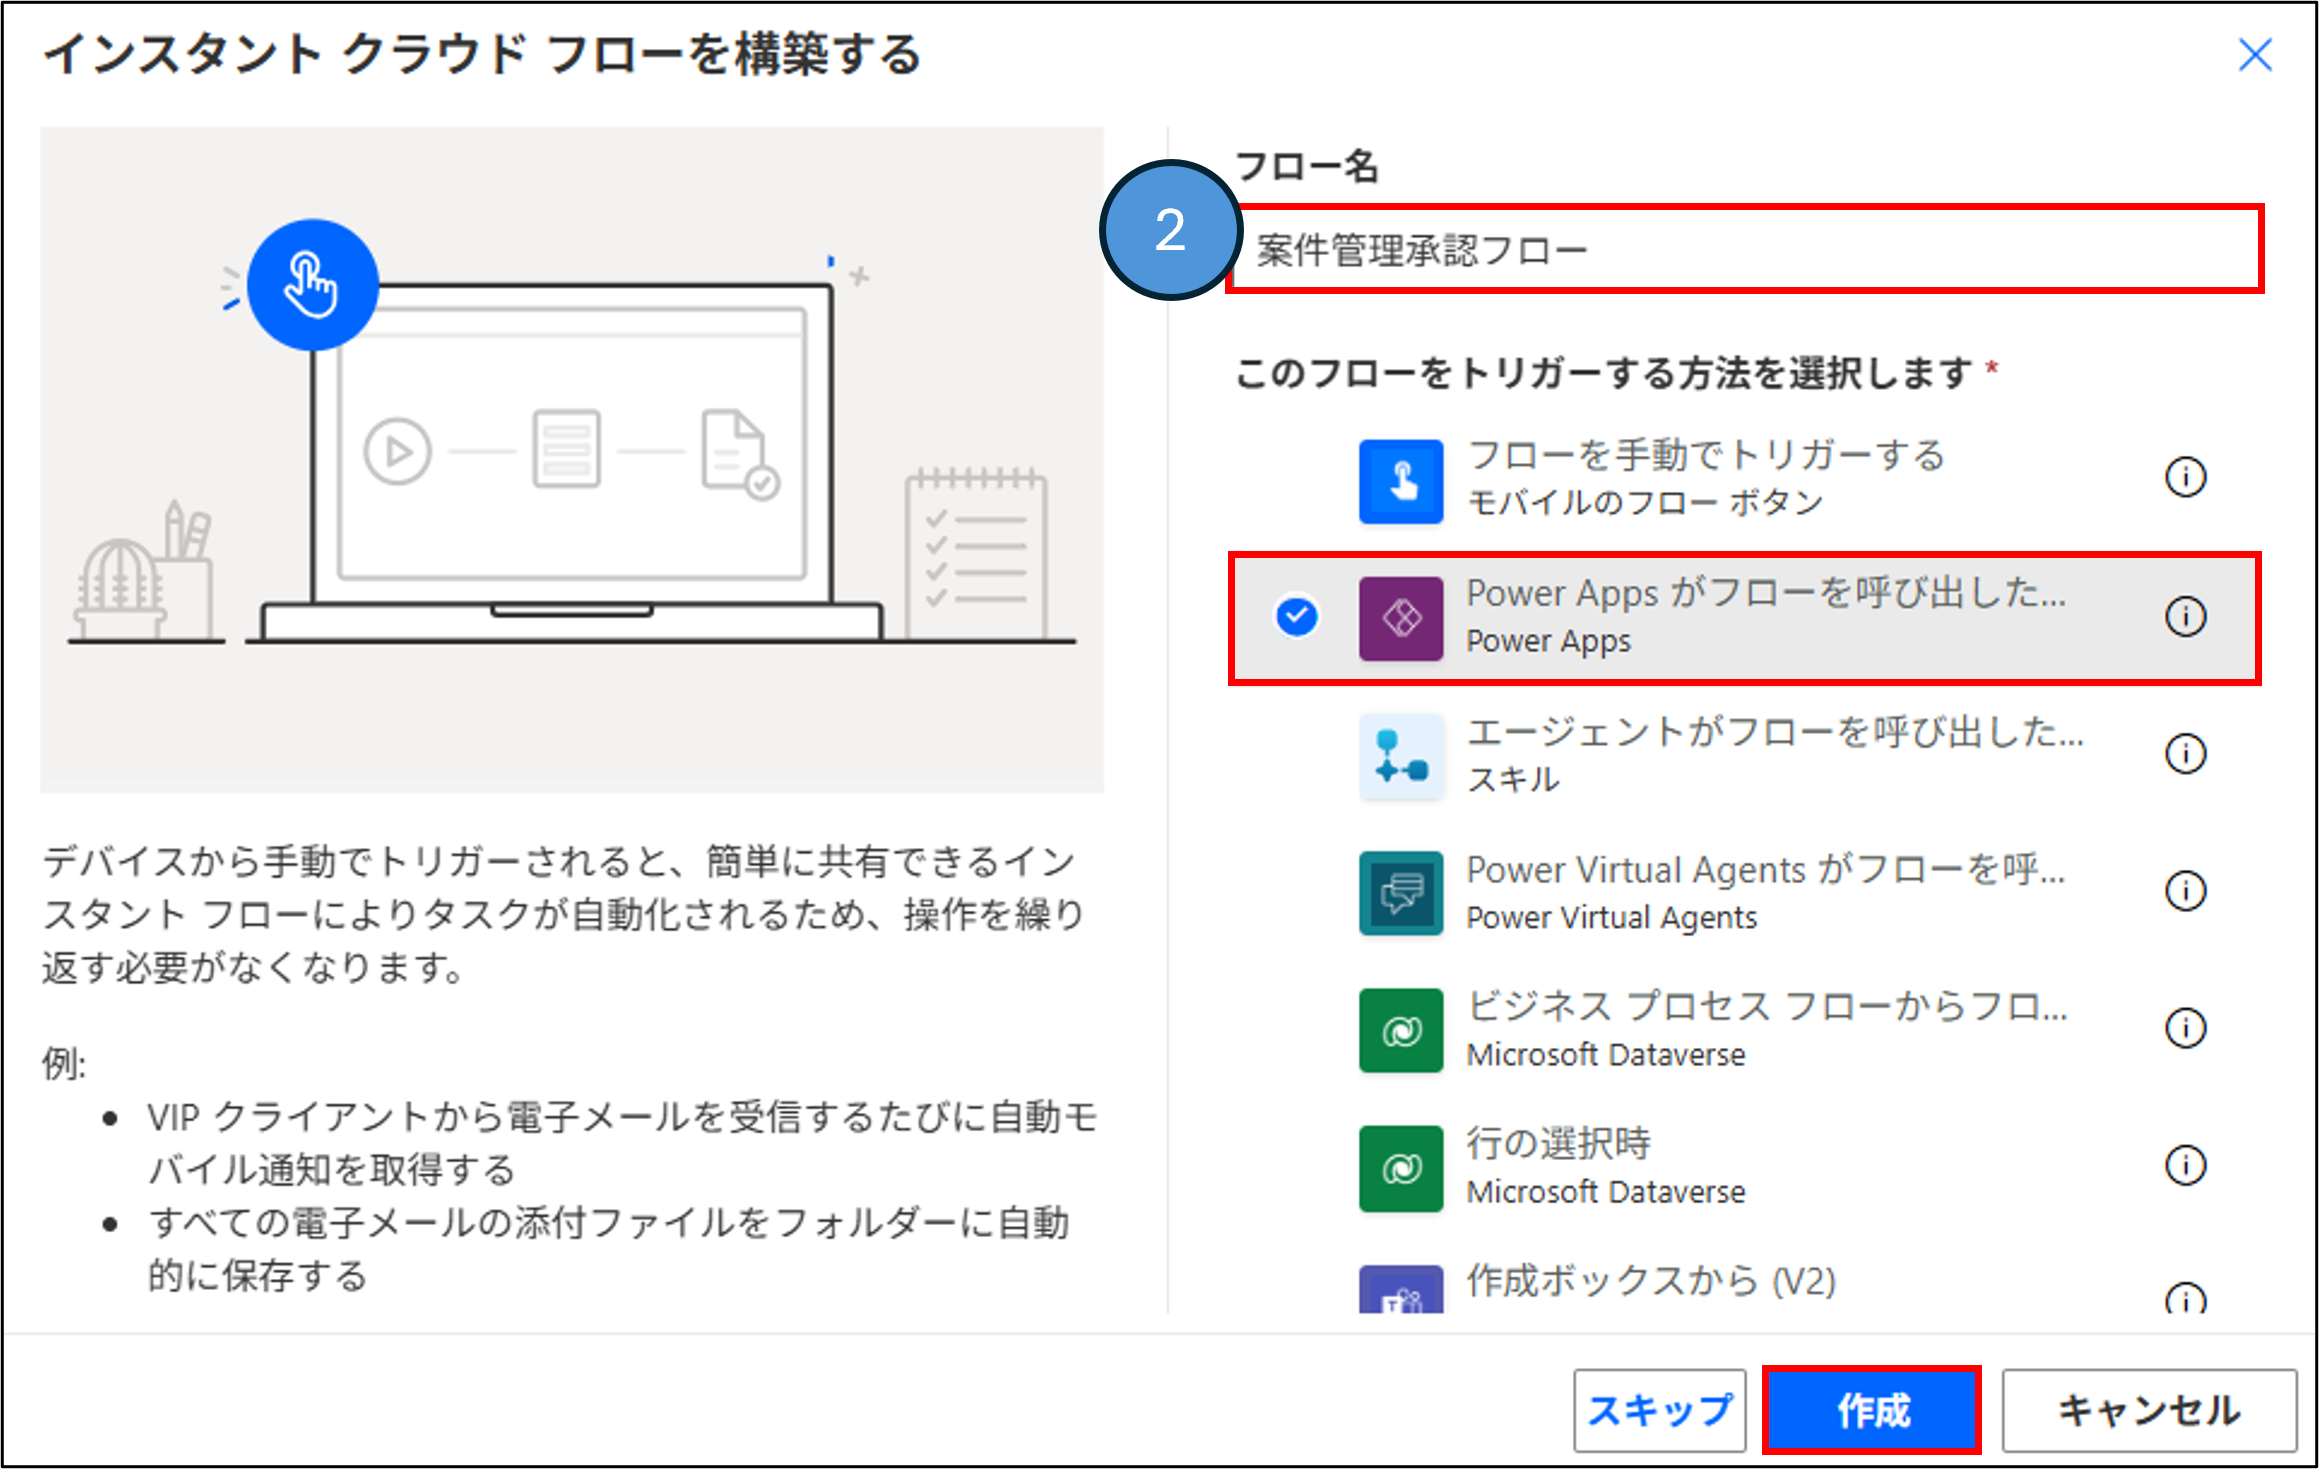Toggle the blue checkmark on Power Apps
Screen dimensions: 2319x1469
coord(1297,616)
